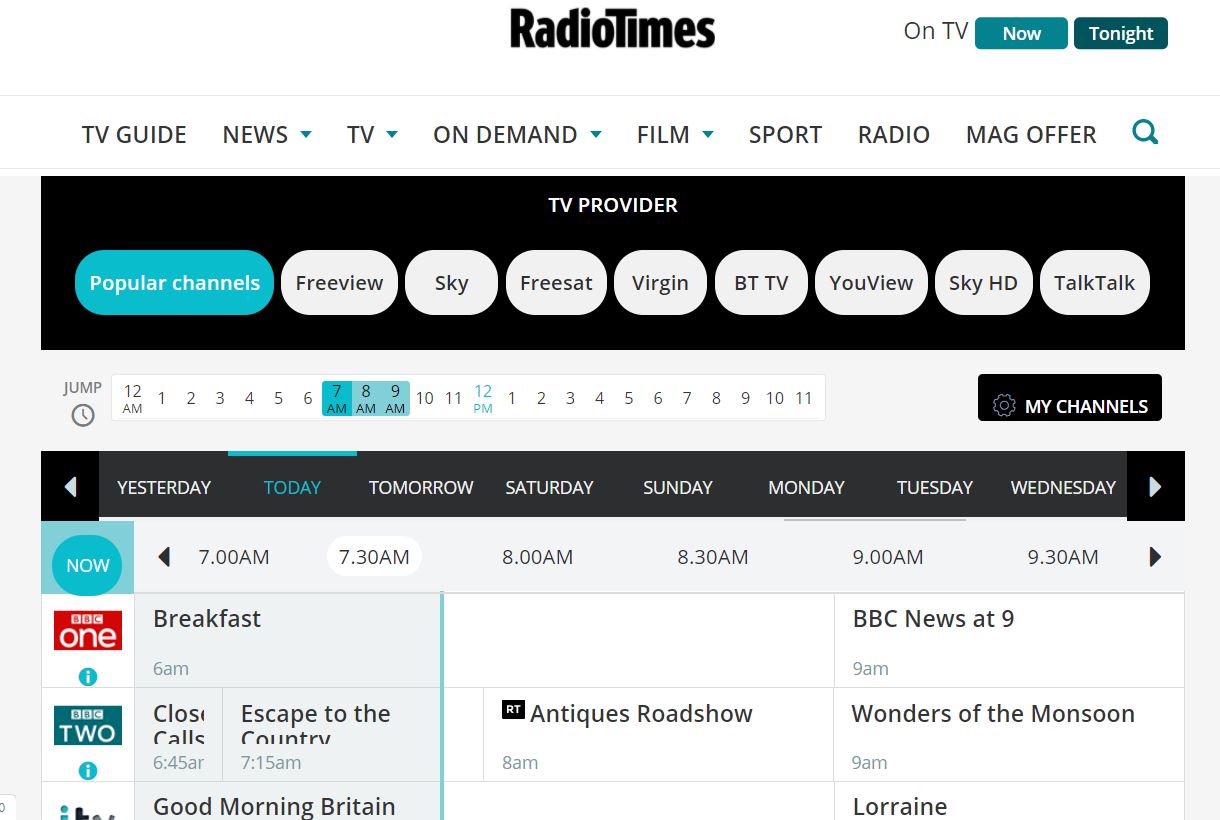The image size is (1220, 820).
Task: Open the BBC One info icon
Action: click(x=88, y=677)
